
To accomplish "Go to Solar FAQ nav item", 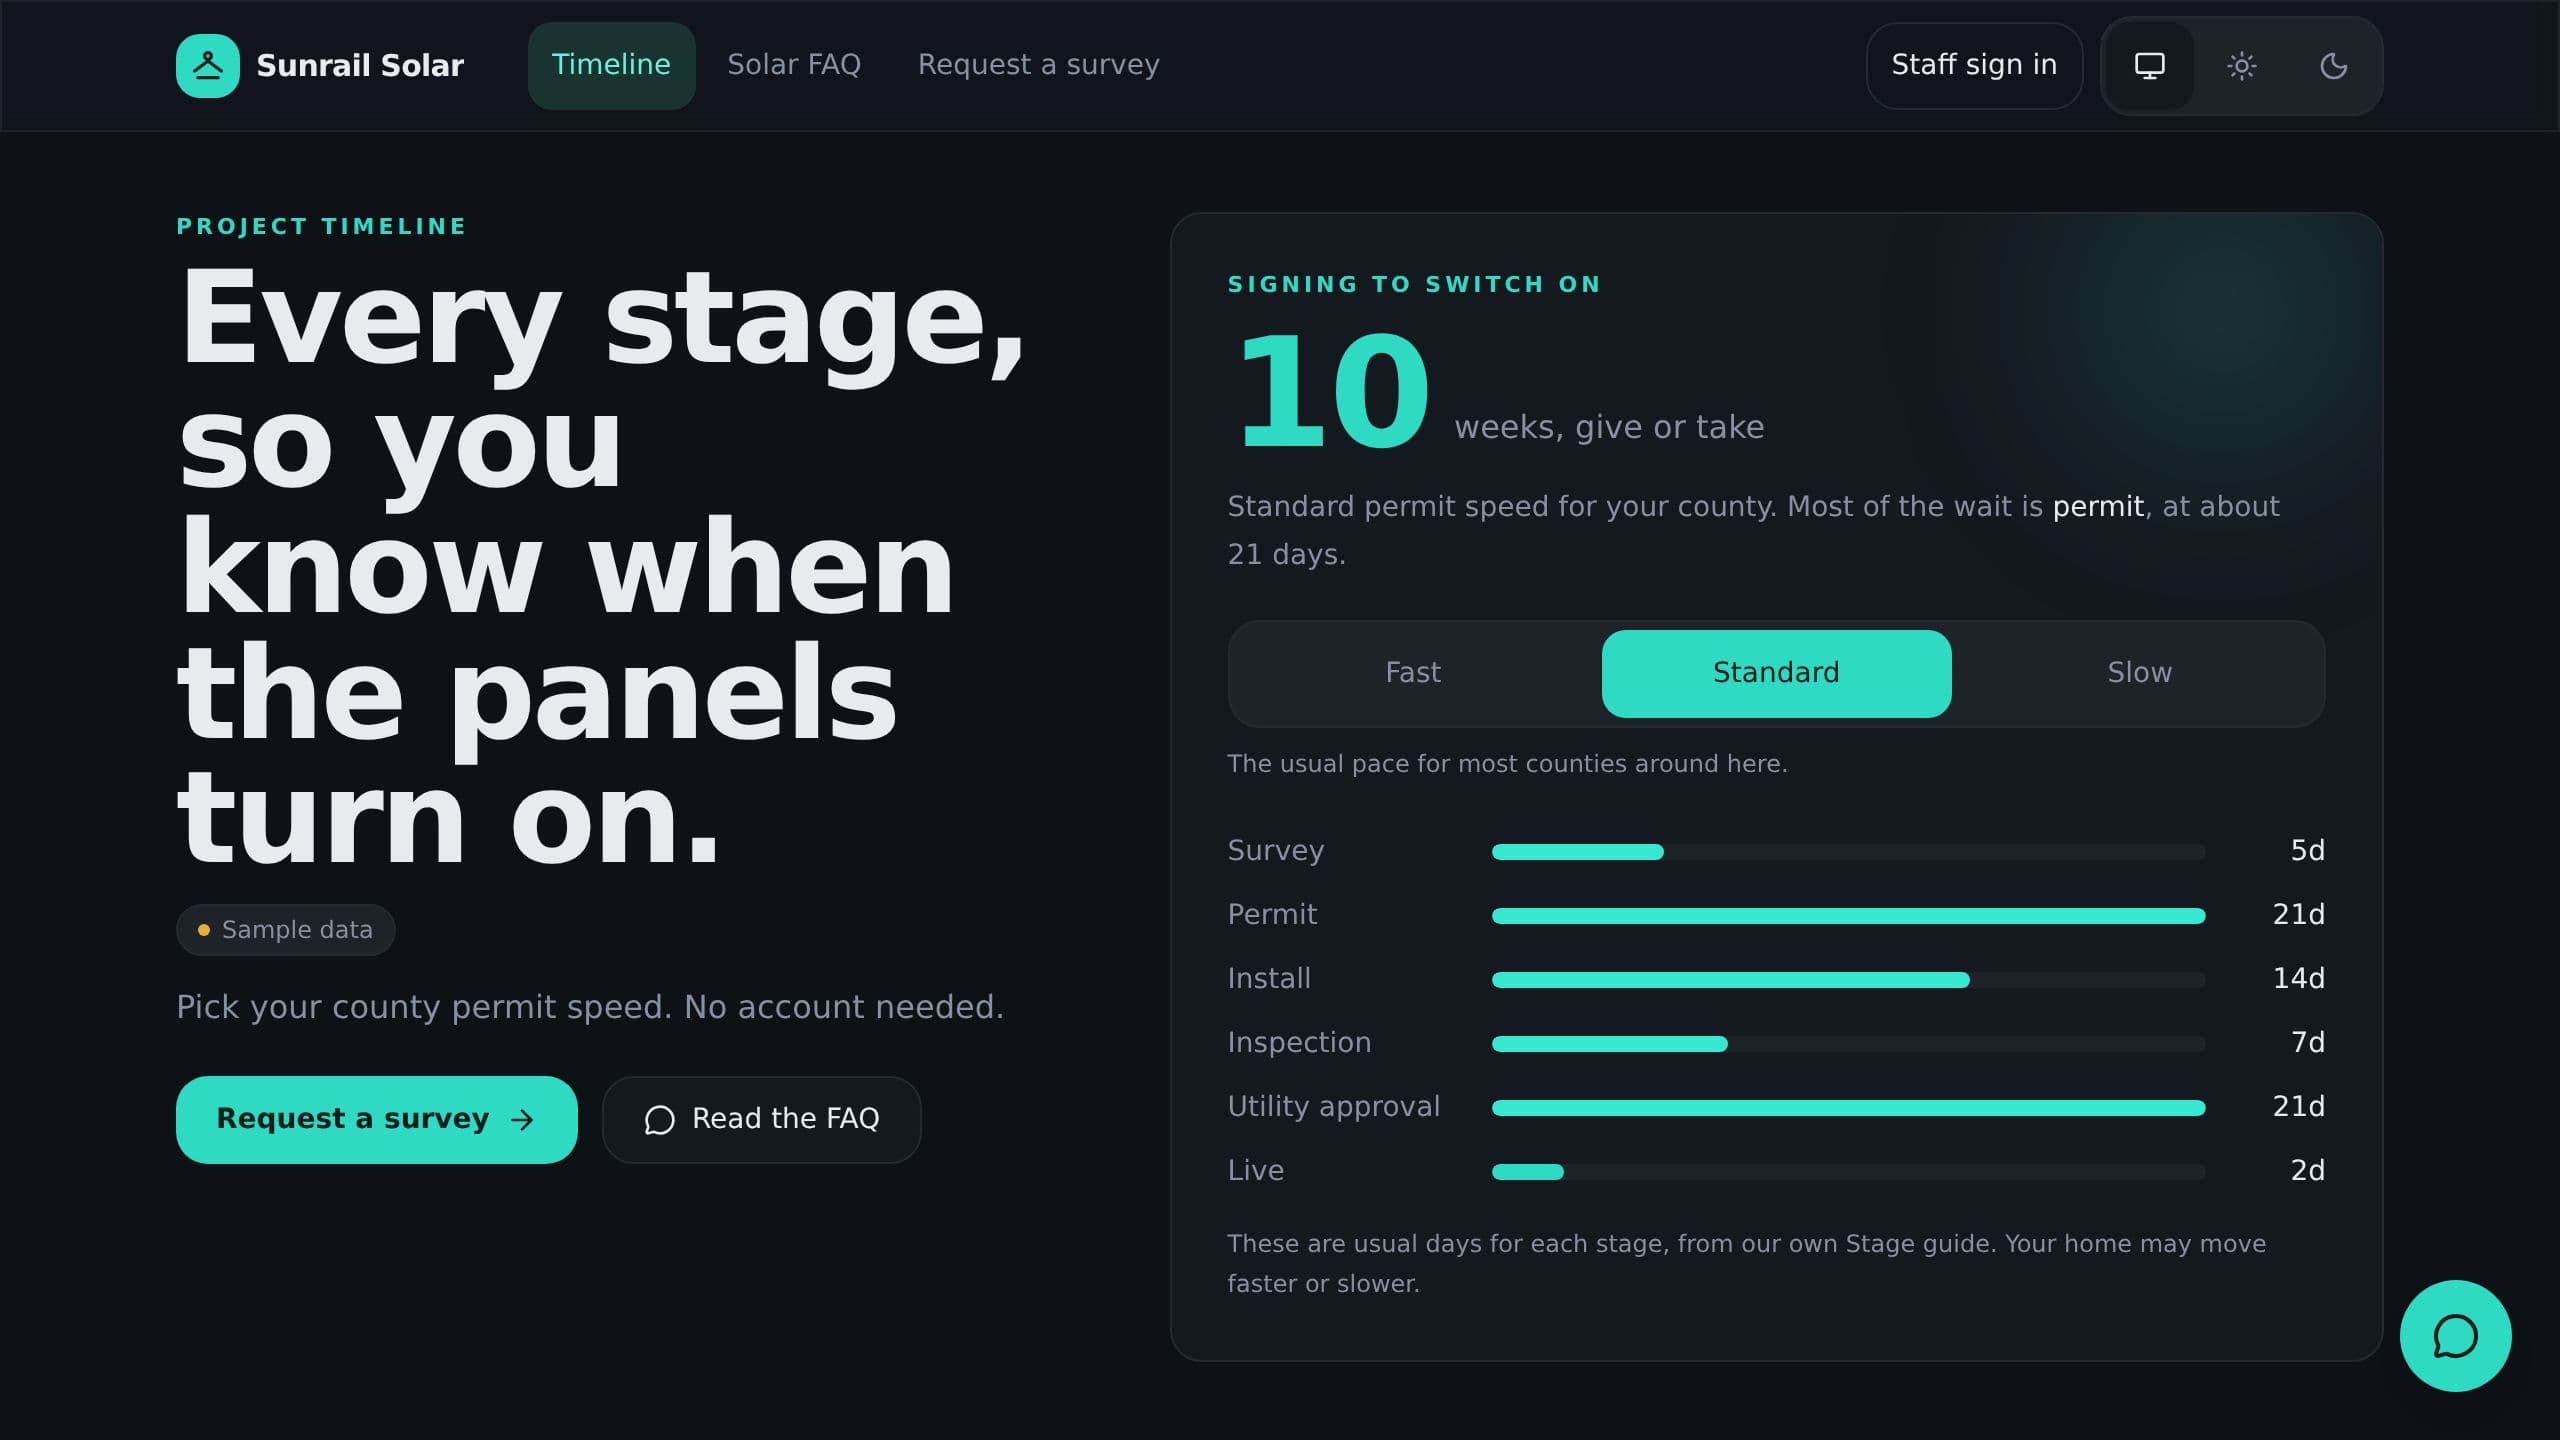I will point(794,66).
